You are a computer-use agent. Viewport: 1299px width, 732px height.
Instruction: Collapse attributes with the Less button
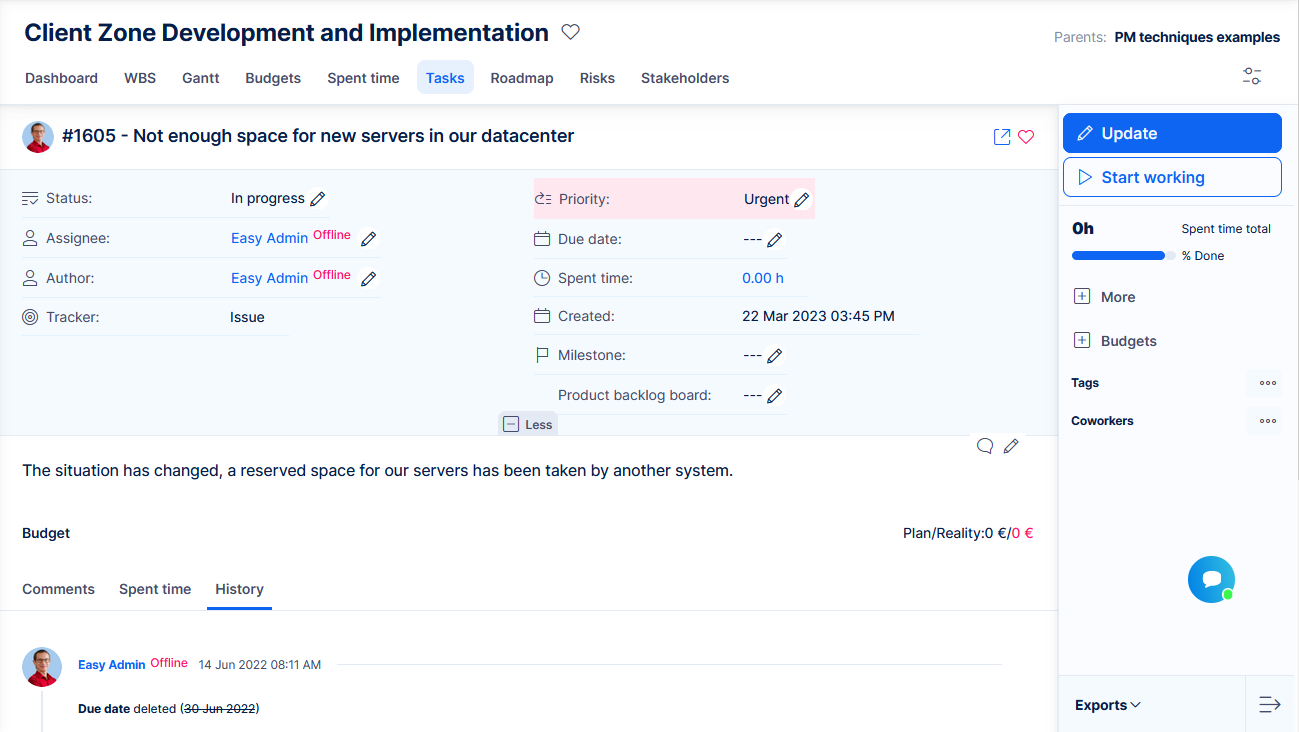(528, 424)
